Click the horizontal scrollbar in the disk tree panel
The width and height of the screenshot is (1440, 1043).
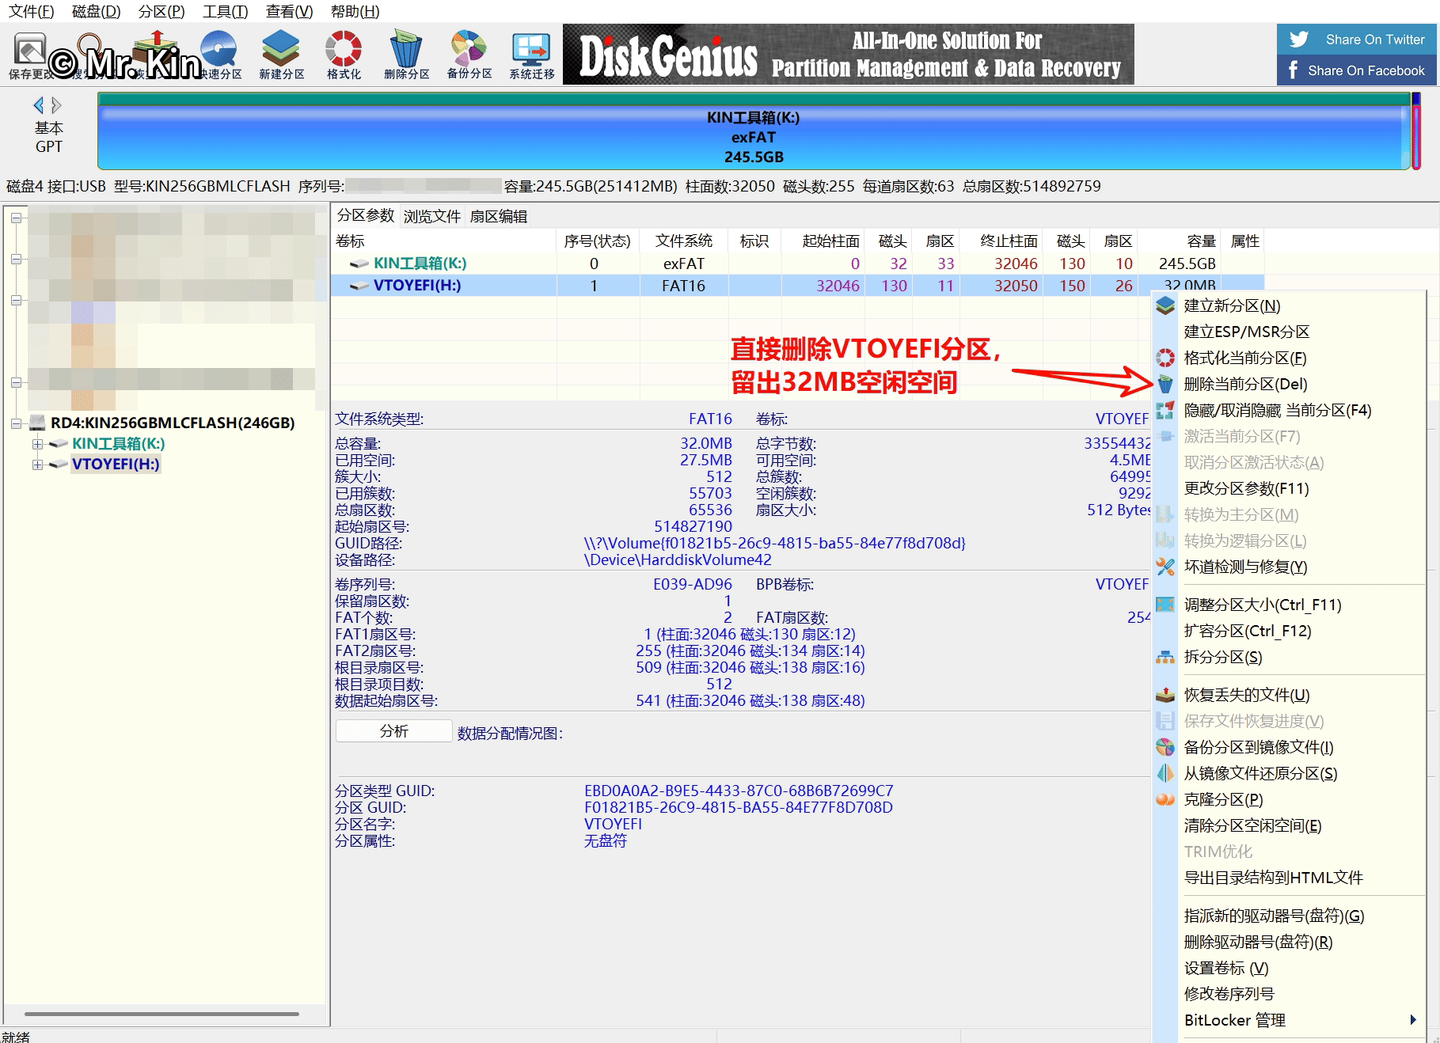(162, 1014)
